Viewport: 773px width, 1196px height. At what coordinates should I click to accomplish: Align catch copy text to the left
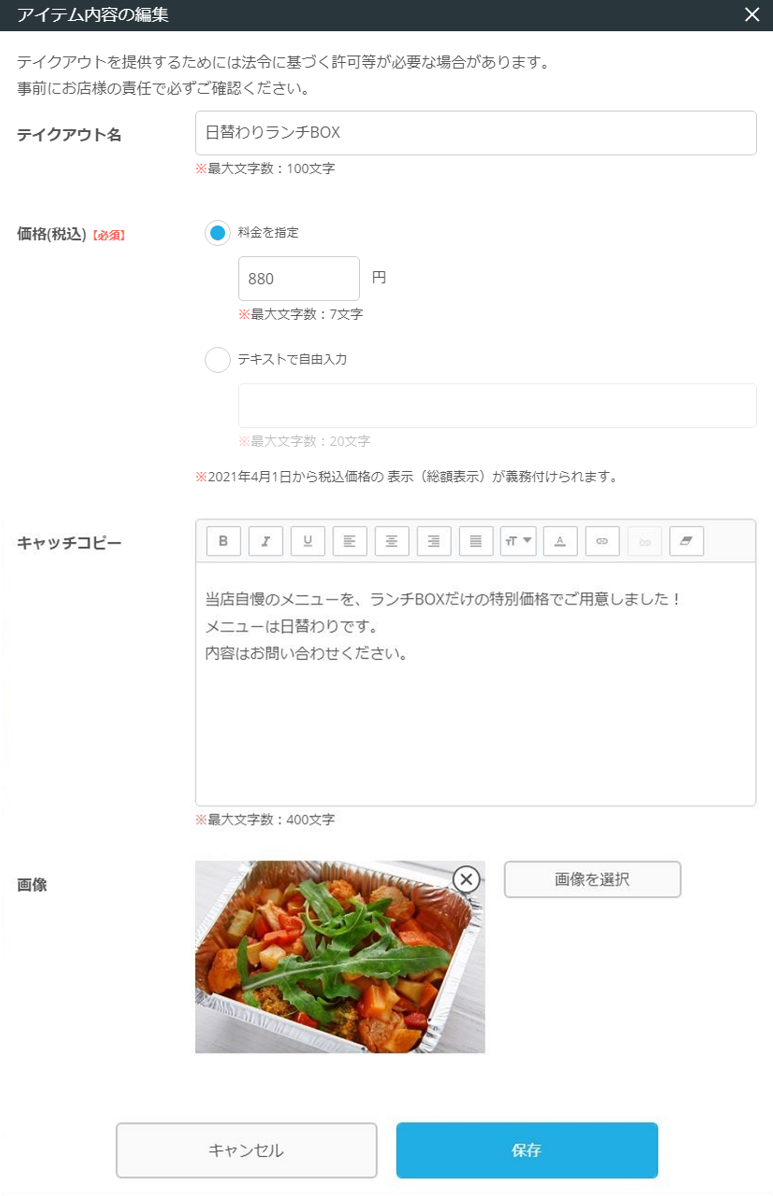click(349, 541)
